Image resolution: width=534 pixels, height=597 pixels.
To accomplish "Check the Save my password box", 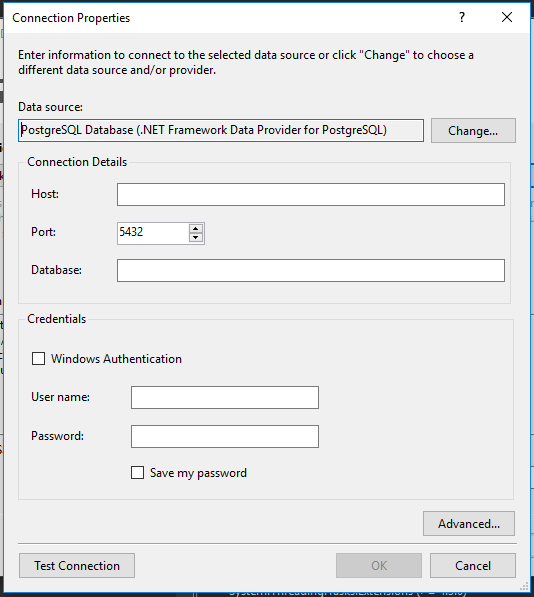I will click(x=137, y=472).
